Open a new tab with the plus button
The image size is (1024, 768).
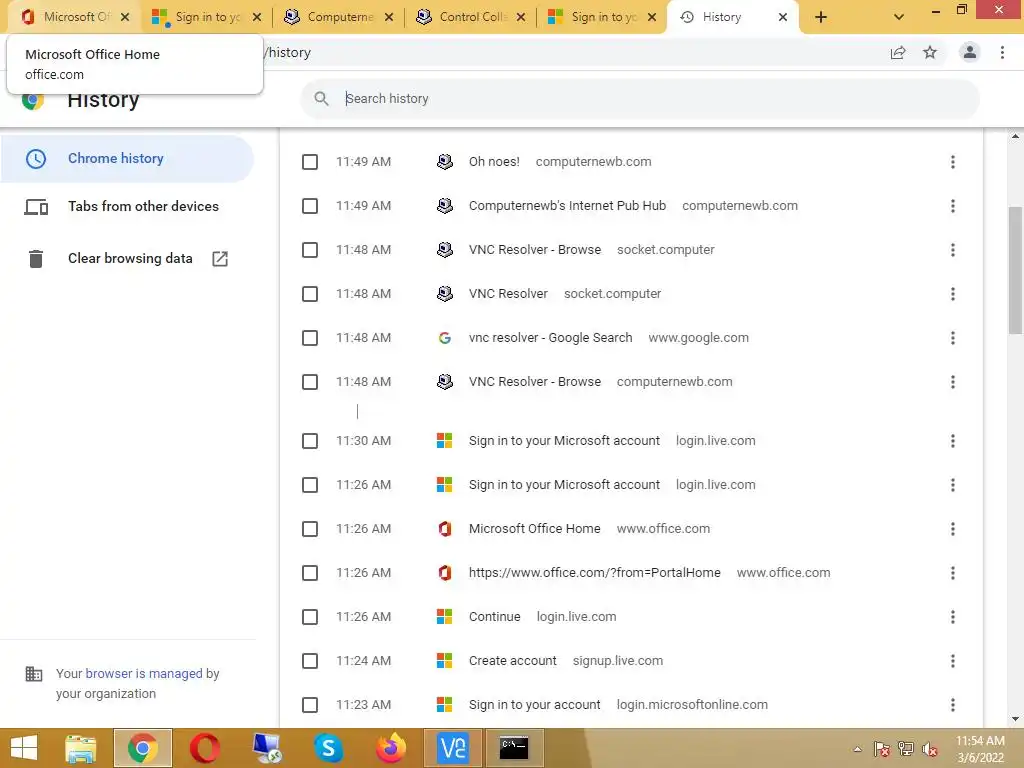coord(821,17)
